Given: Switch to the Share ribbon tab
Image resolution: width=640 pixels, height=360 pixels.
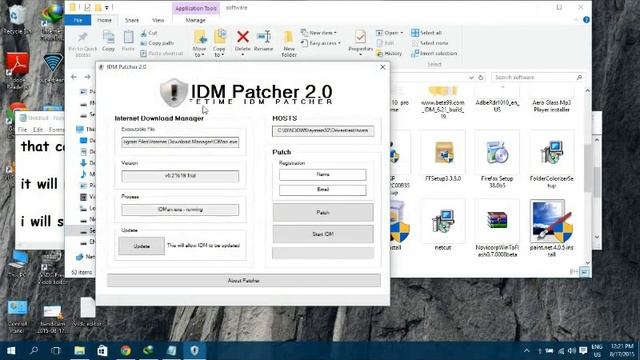Looking at the screenshot, I should (x=131, y=20).
